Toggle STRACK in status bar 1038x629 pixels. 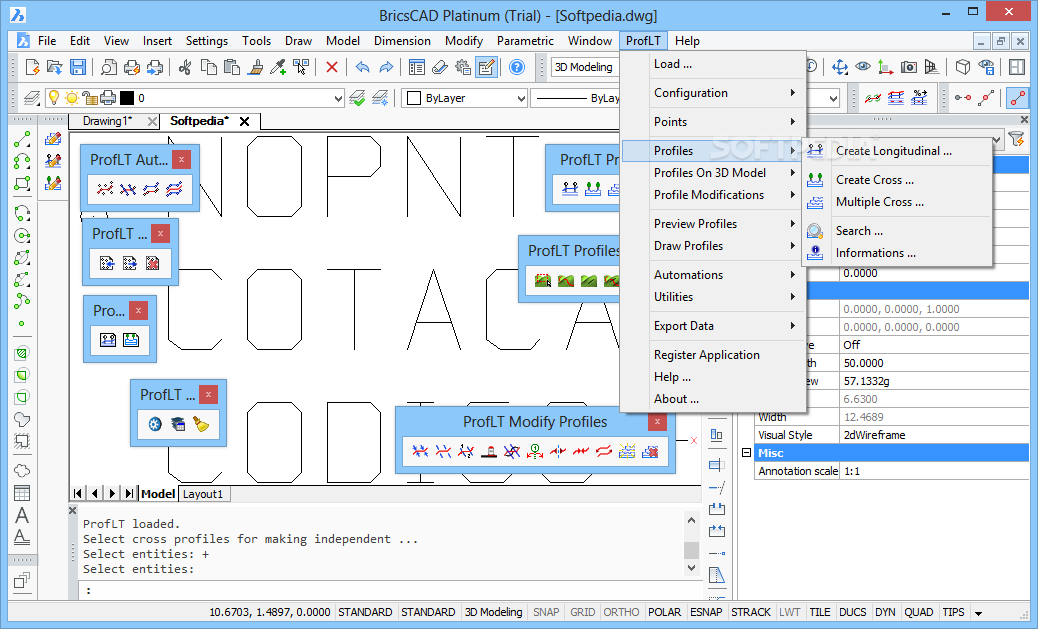click(x=751, y=612)
